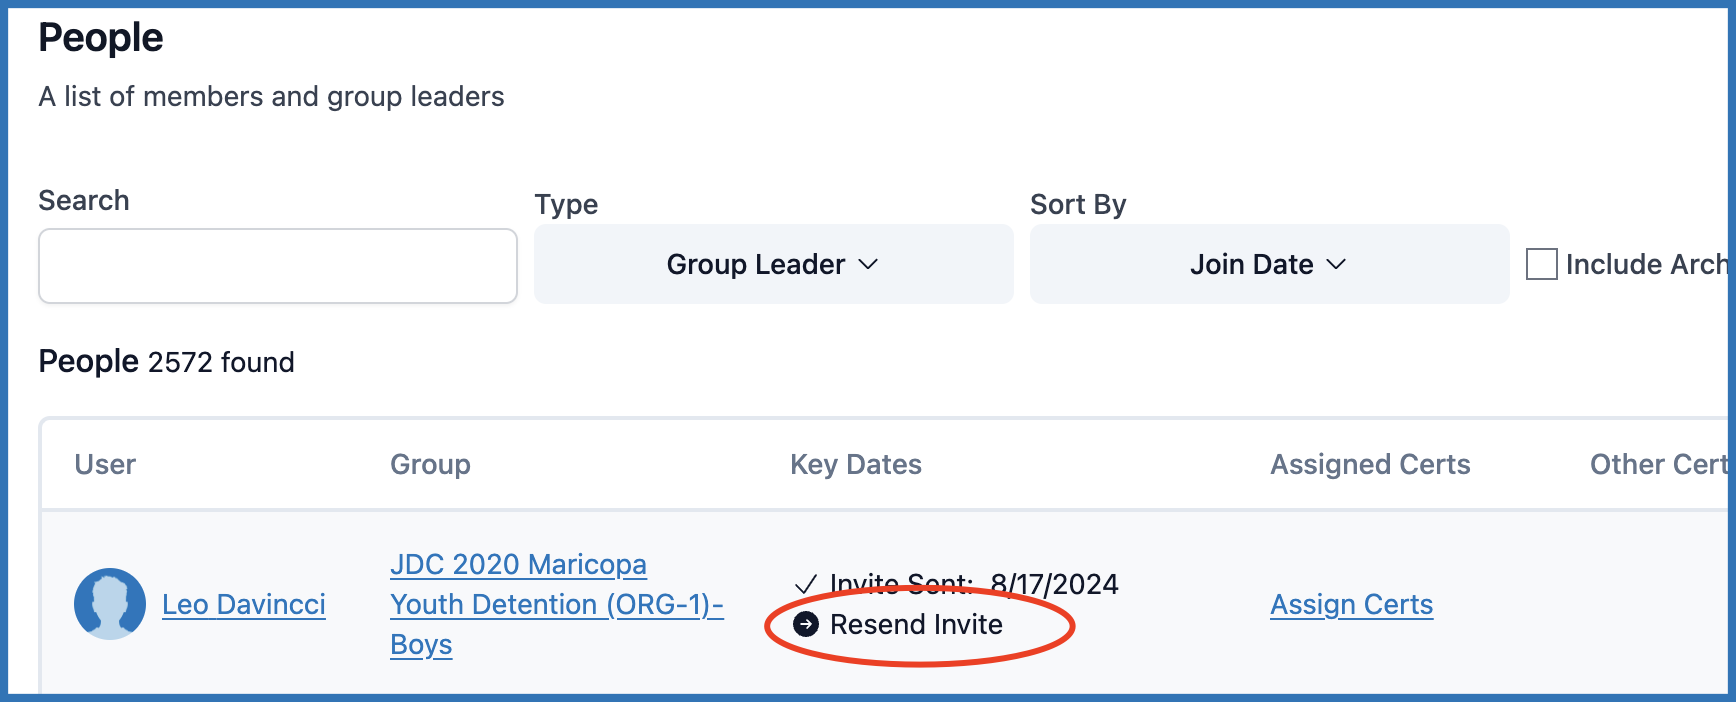1736x702 pixels.
Task: Click the Assigned Certs column header
Action: (x=1370, y=464)
